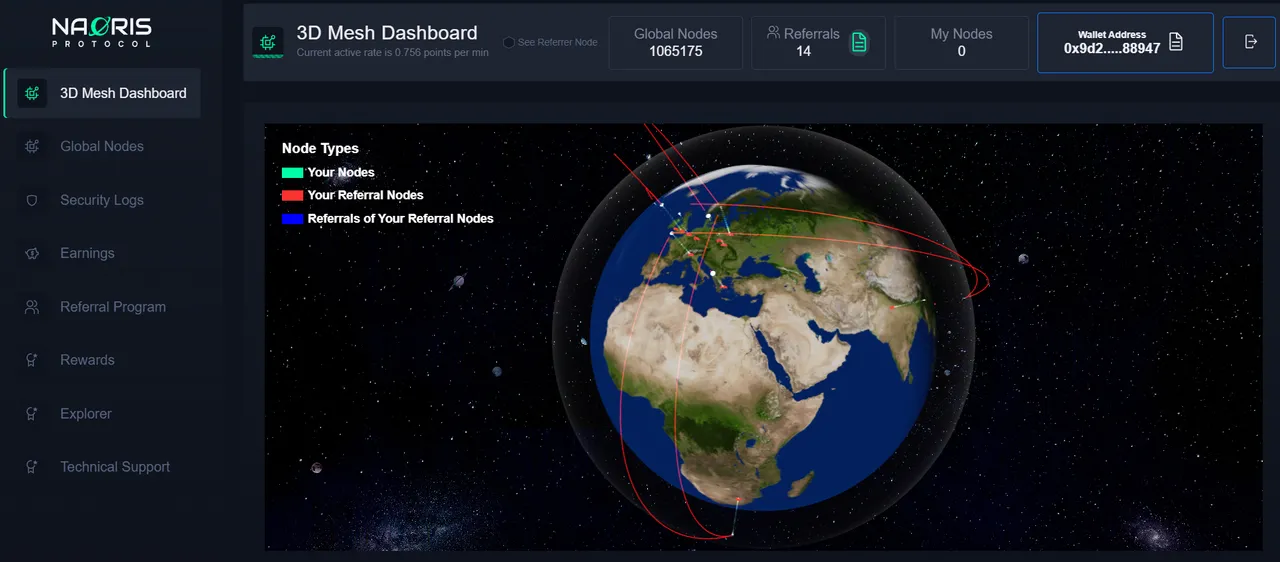Click the Rewards sidebar icon
This screenshot has width=1280, height=562.
(32, 360)
